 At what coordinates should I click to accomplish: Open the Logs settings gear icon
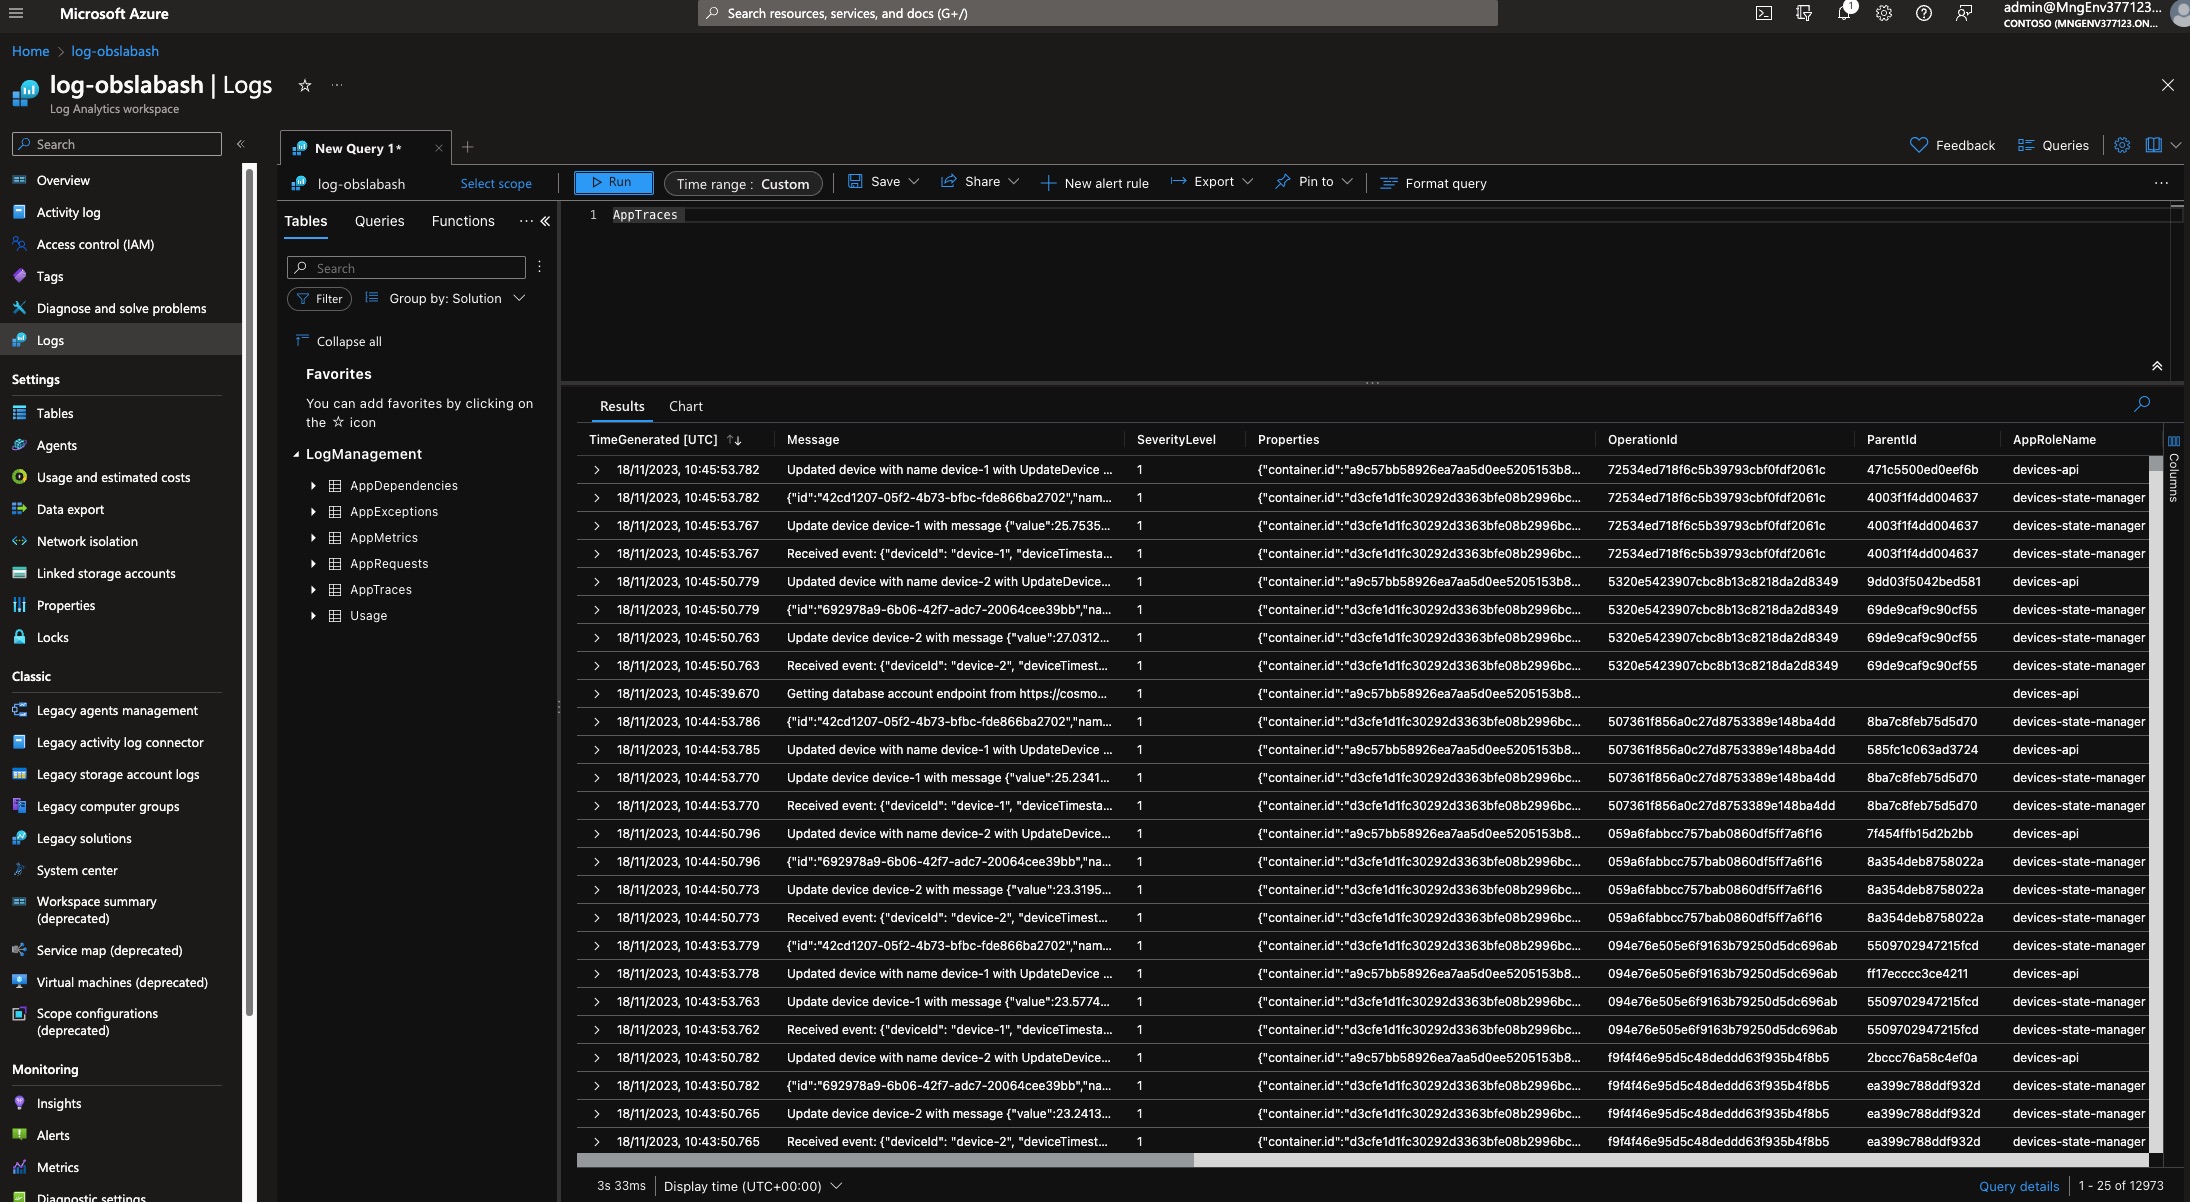tap(2122, 145)
